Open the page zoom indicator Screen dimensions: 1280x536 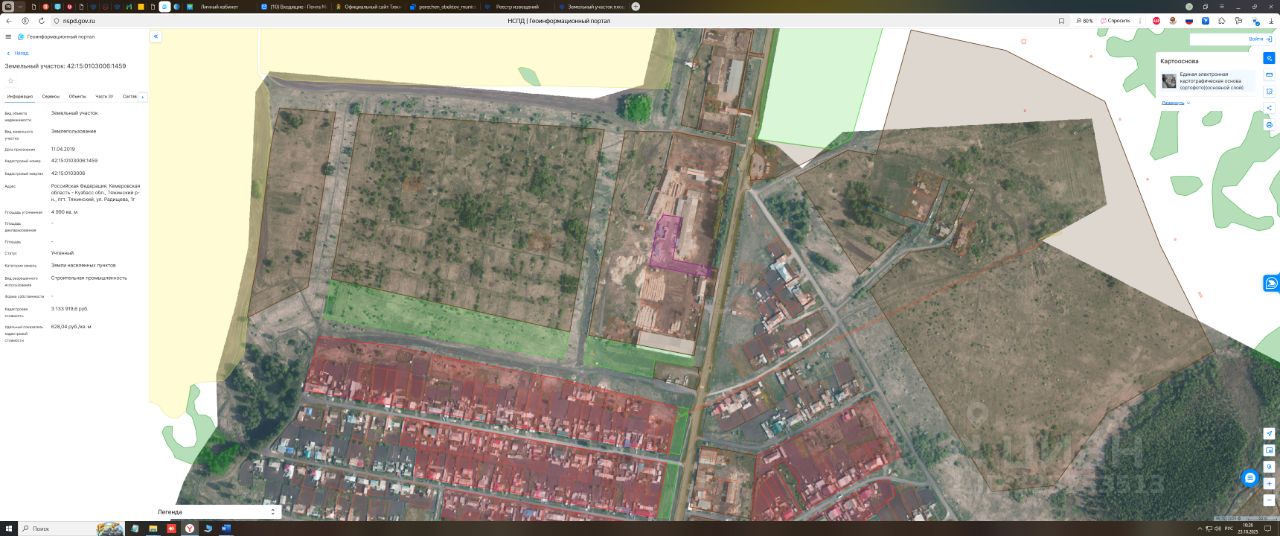[x=1084, y=20]
